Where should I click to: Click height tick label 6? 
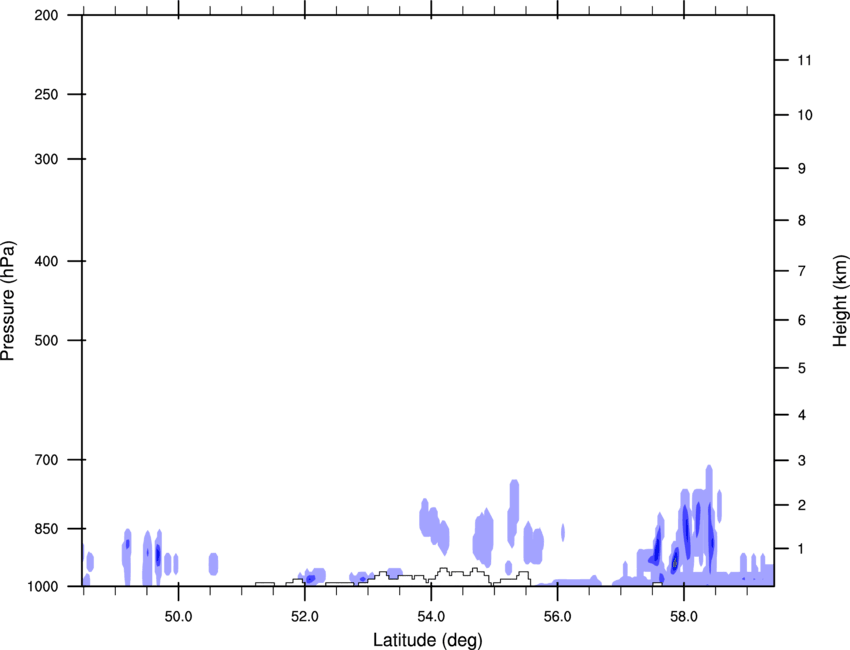click(802, 320)
